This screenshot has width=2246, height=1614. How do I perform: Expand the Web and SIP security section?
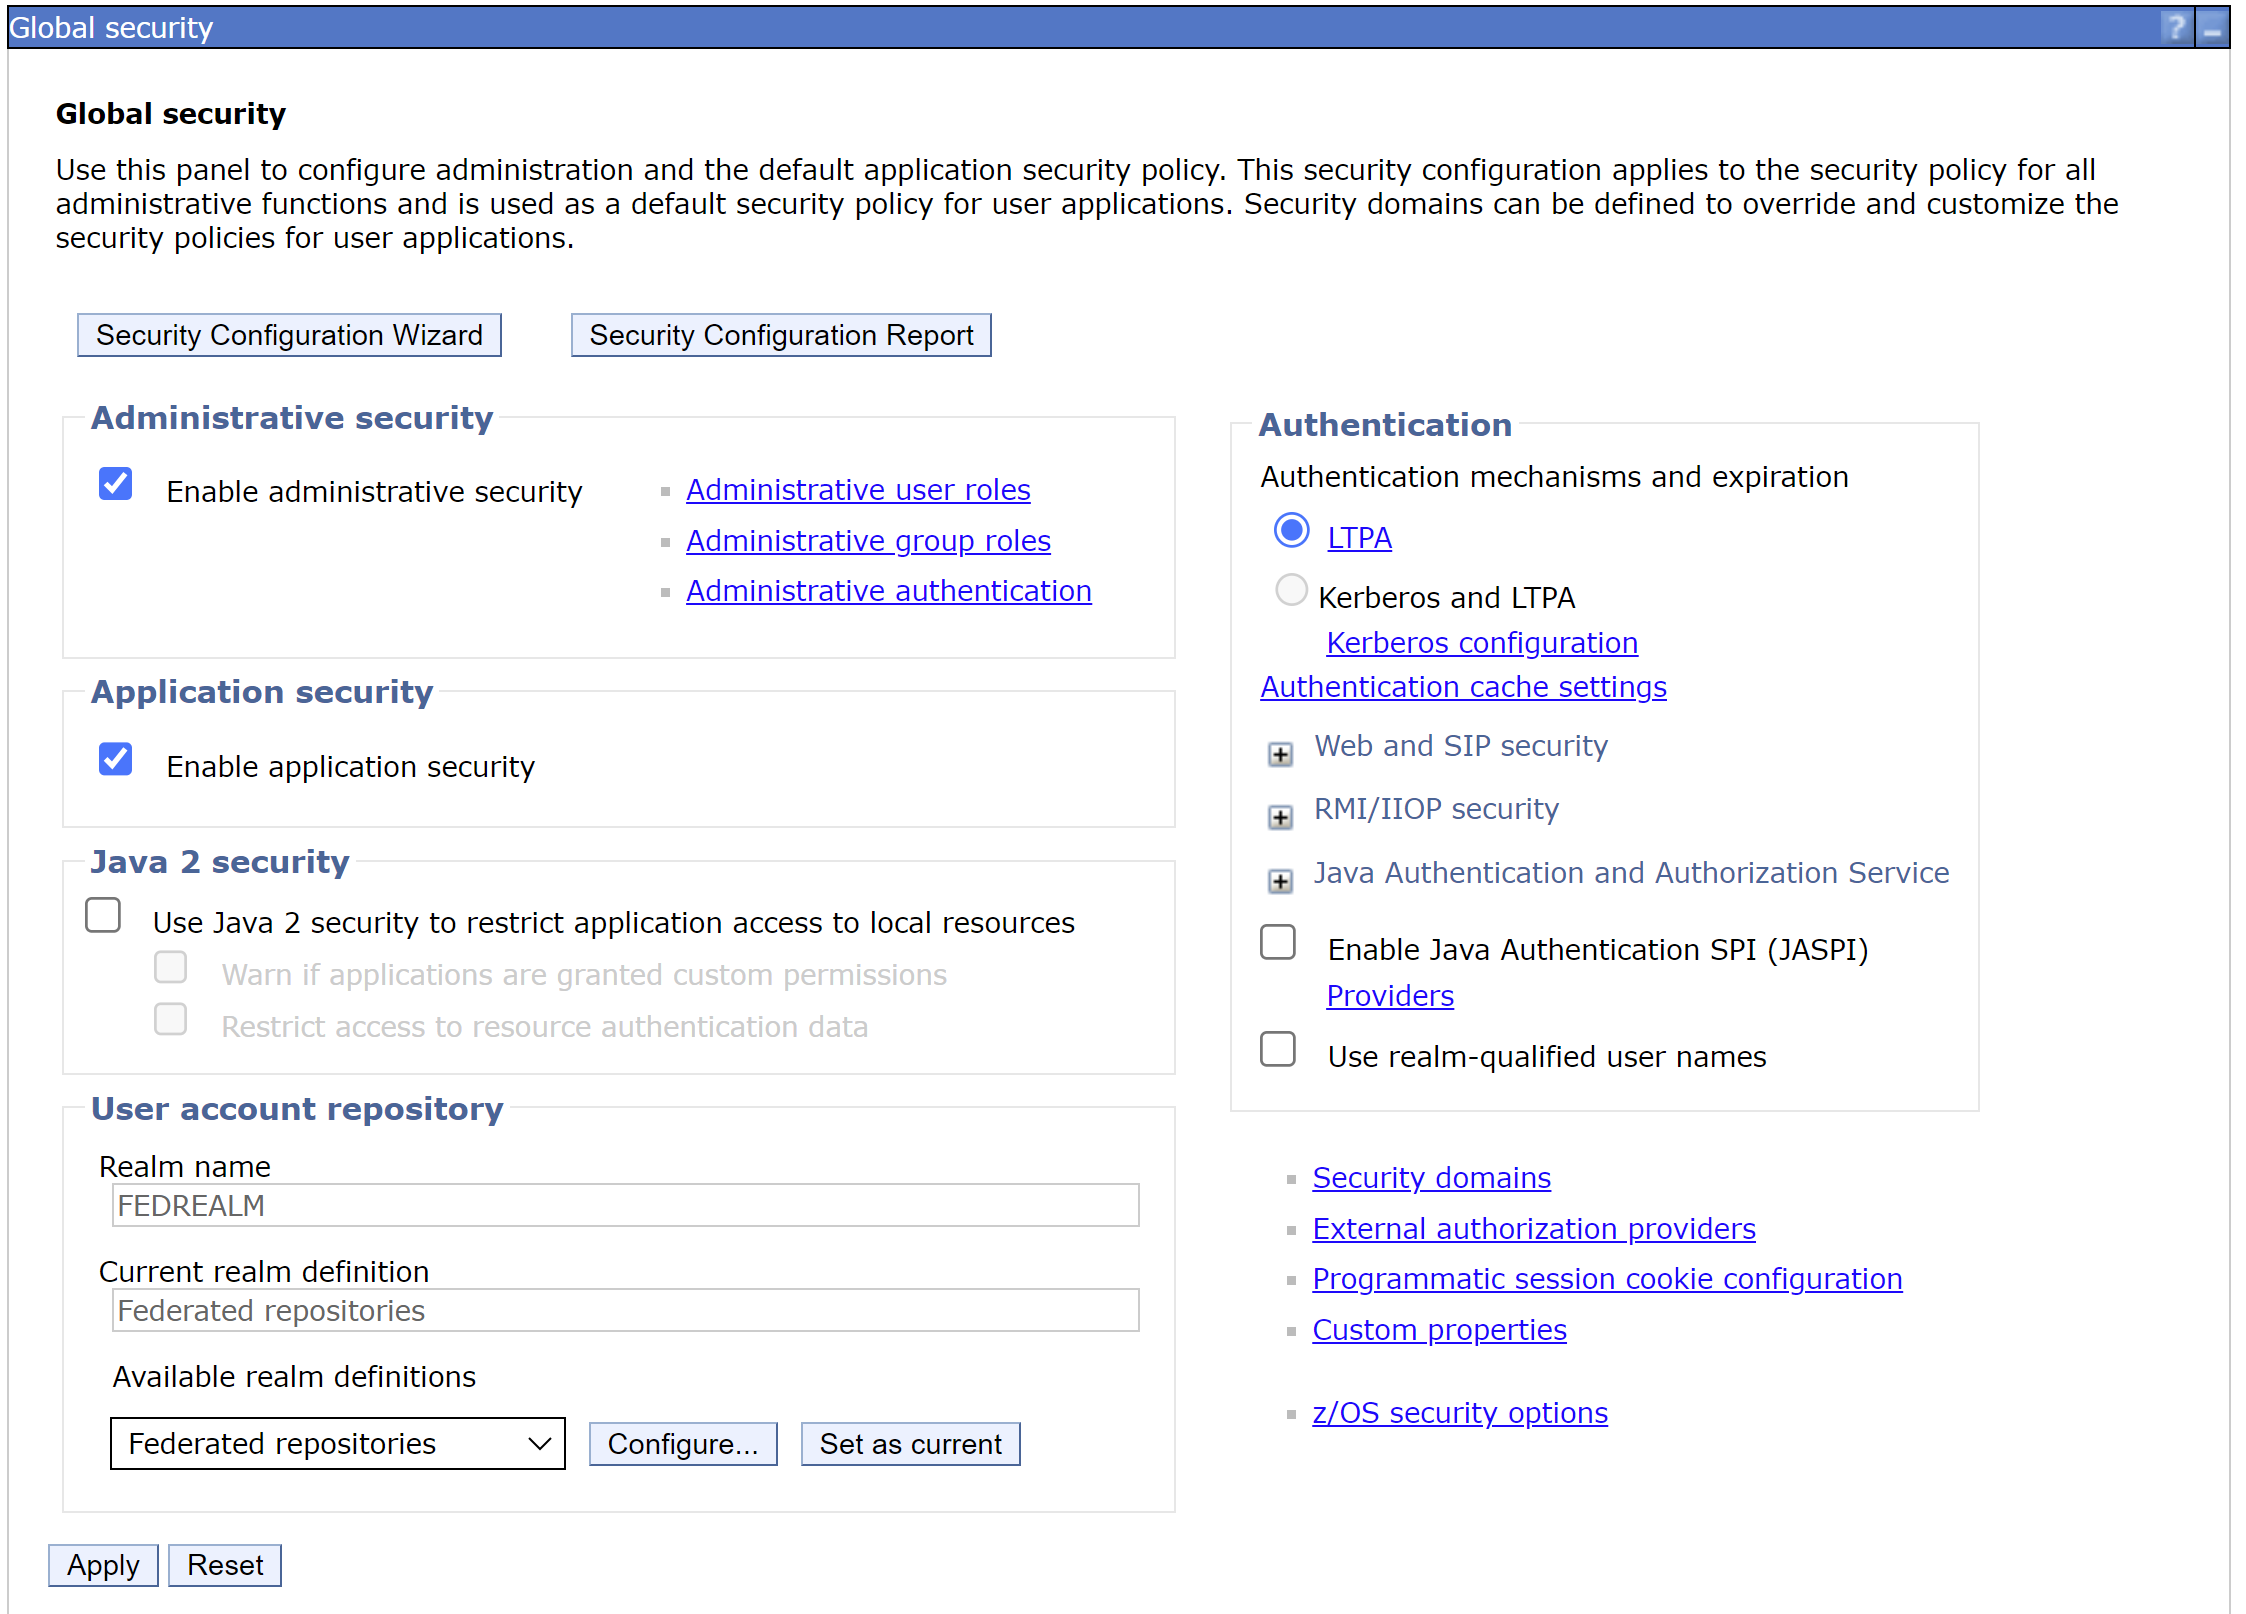pyautogui.click(x=1279, y=754)
